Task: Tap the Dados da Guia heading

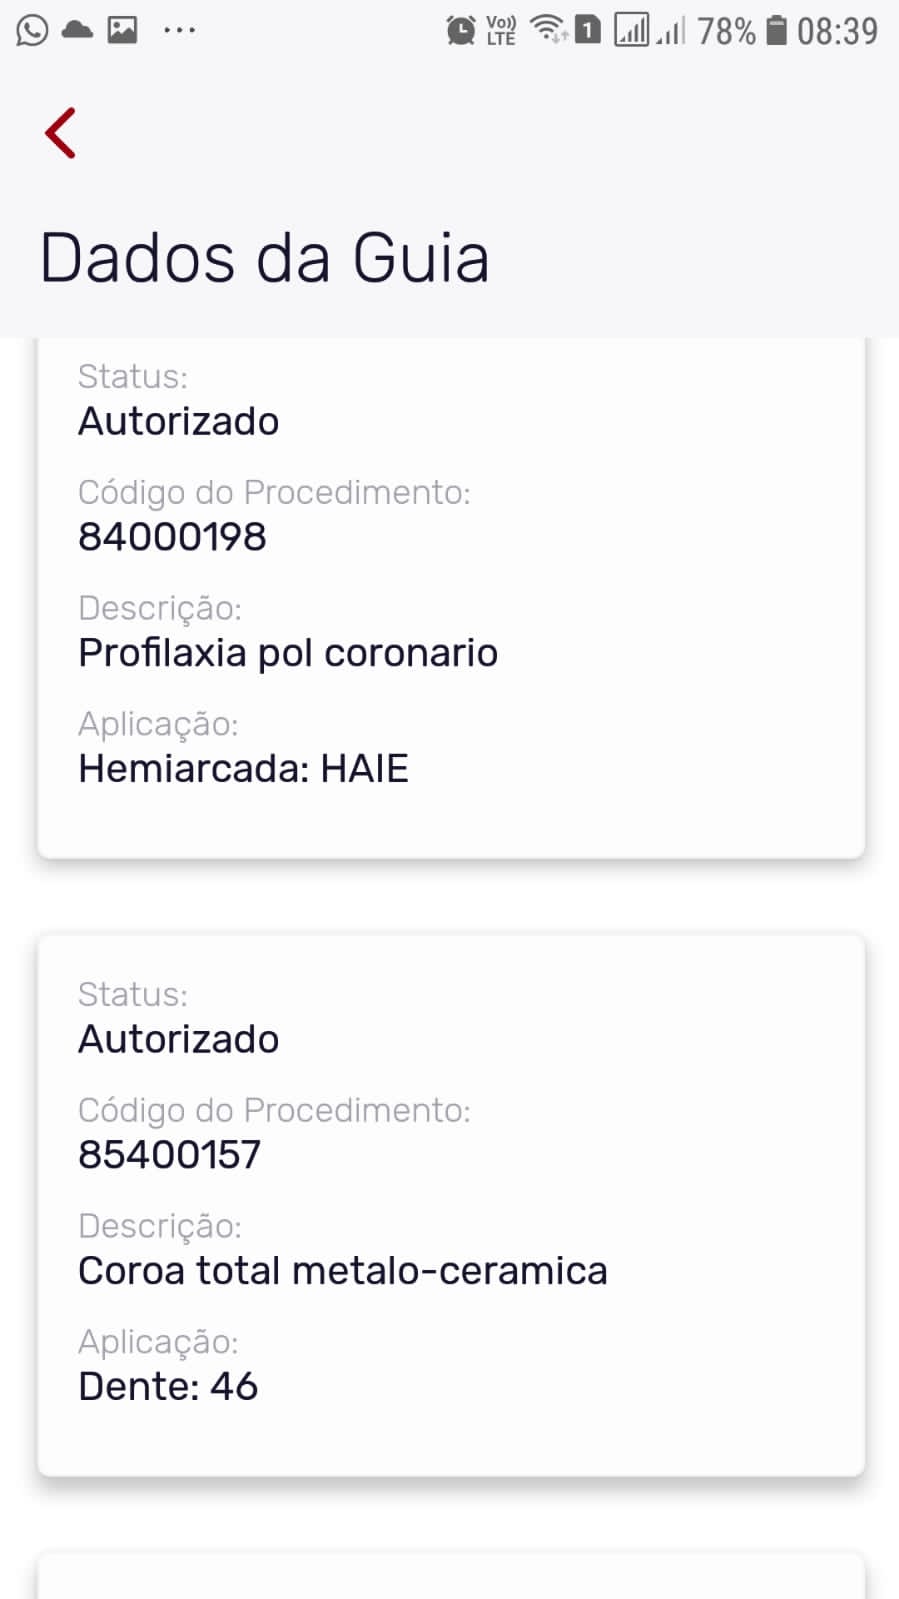Action: click(264, 258)
